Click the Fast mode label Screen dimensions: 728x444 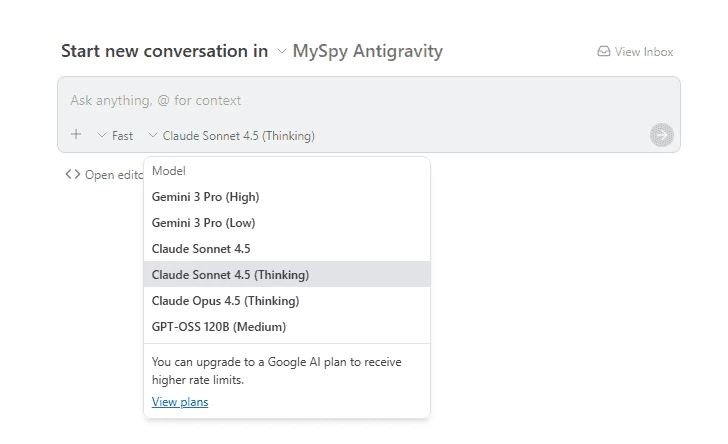(x=122, y=136)
